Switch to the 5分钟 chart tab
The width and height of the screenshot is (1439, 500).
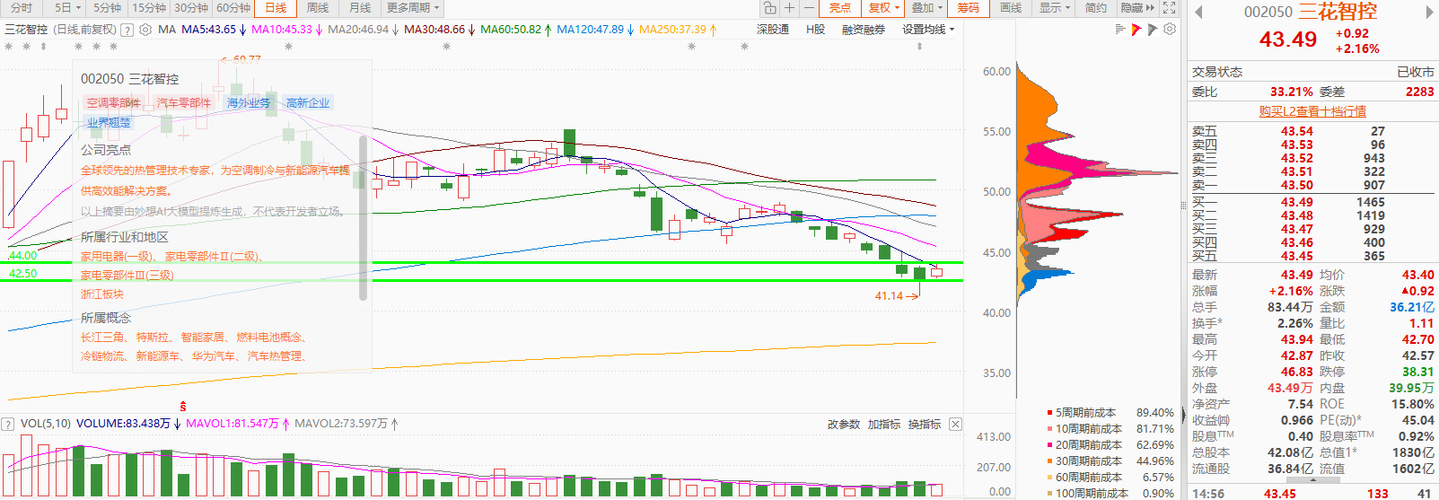pyautogui.click(x=107, y=8)
